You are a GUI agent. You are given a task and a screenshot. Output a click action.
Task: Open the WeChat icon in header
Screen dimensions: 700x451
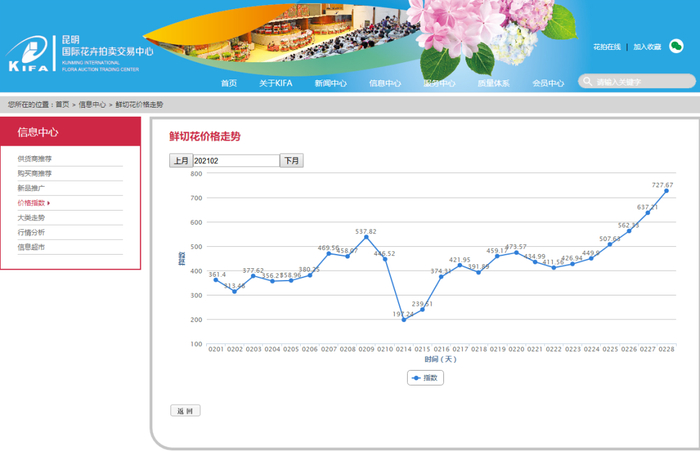pos(676,46)
